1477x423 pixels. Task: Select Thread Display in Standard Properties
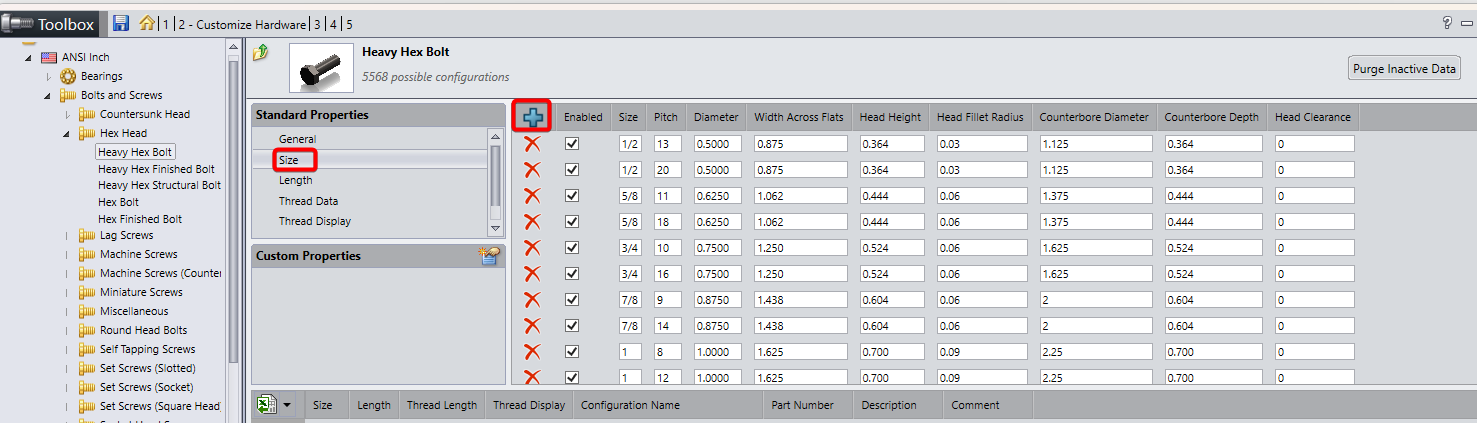coord(315,221)
